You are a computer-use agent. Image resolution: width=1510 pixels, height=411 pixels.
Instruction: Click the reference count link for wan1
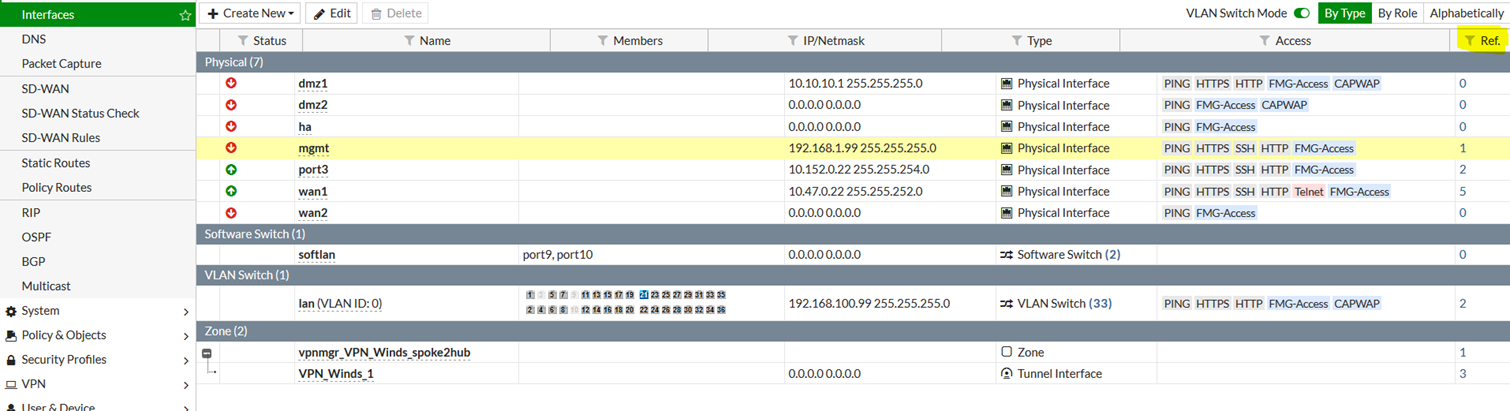(1462, 191)
